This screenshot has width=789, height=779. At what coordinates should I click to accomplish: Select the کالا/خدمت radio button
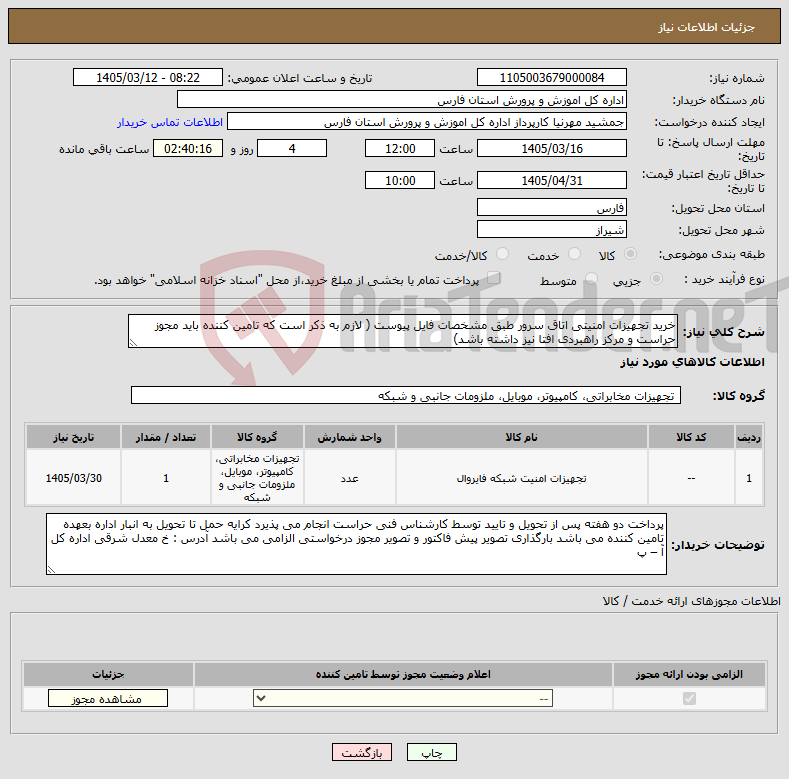(502, 254)
